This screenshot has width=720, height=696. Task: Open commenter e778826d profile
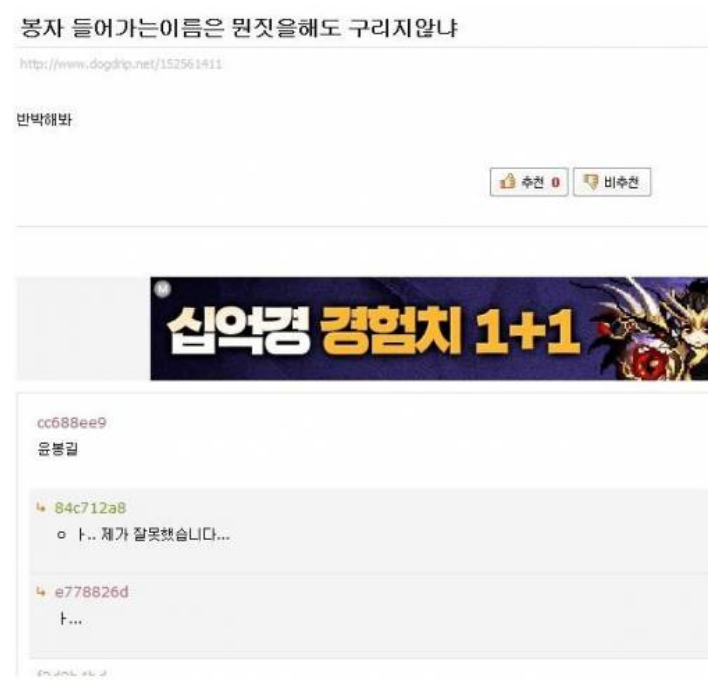coord(91,592)
